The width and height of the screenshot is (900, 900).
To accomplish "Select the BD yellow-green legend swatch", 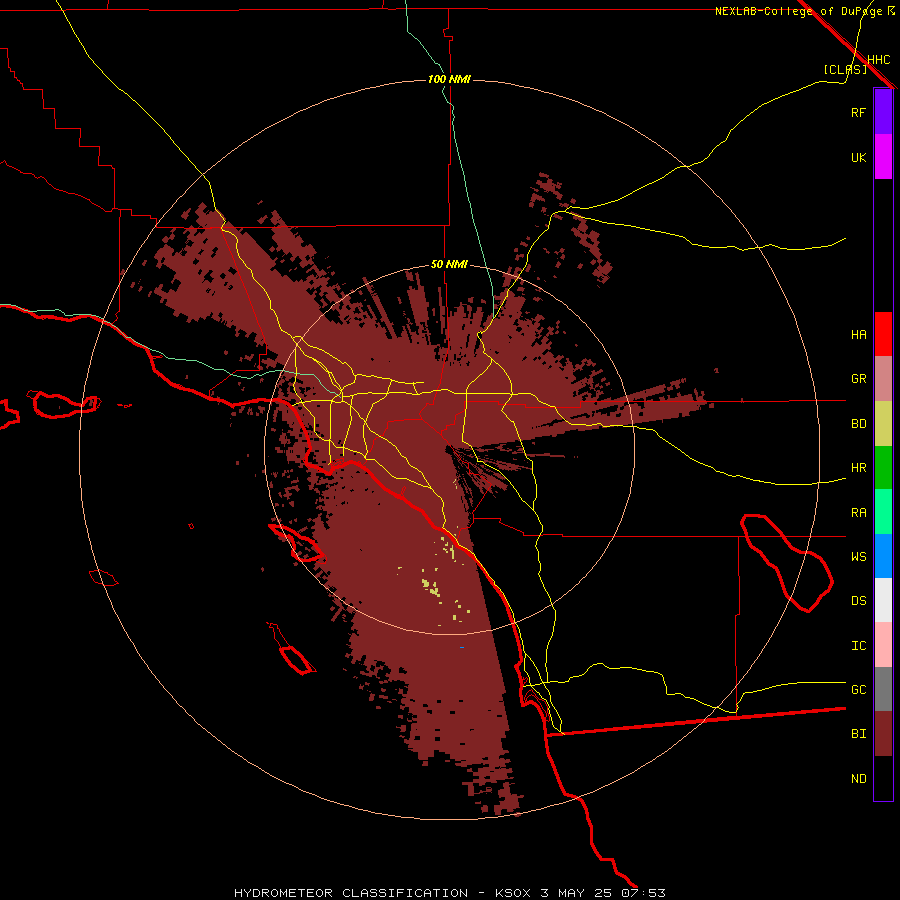I will click(x=883, y=424).
